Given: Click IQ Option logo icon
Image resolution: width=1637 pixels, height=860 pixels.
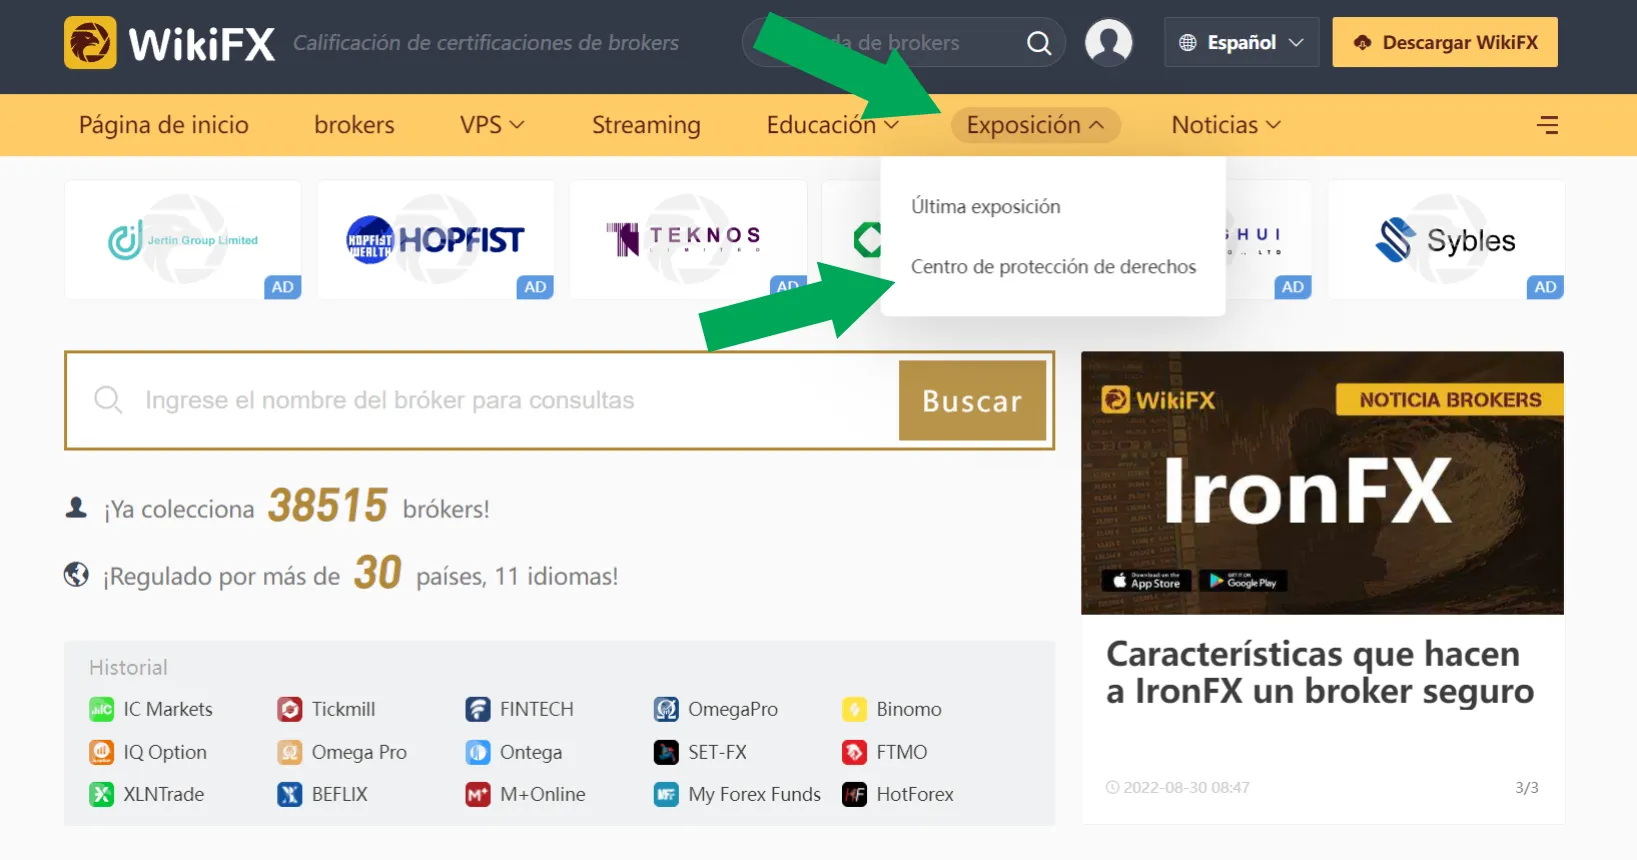Looking at the screenshot, I should tap(102, 752).
